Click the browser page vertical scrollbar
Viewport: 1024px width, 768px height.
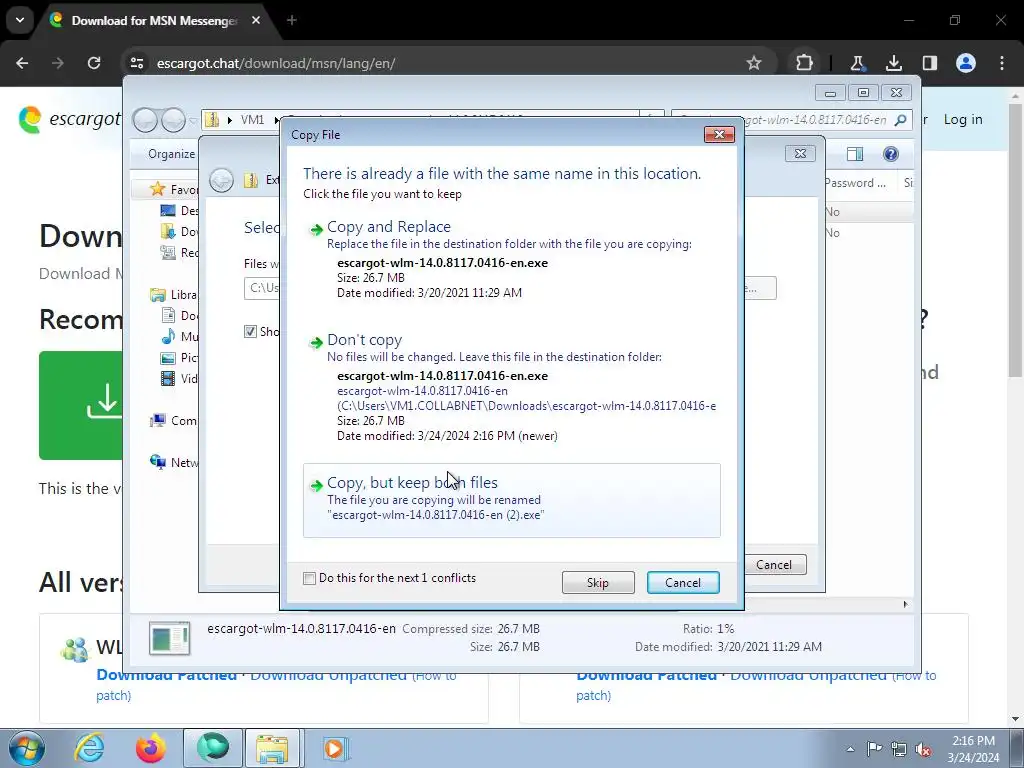click(x=1015, y=239)
